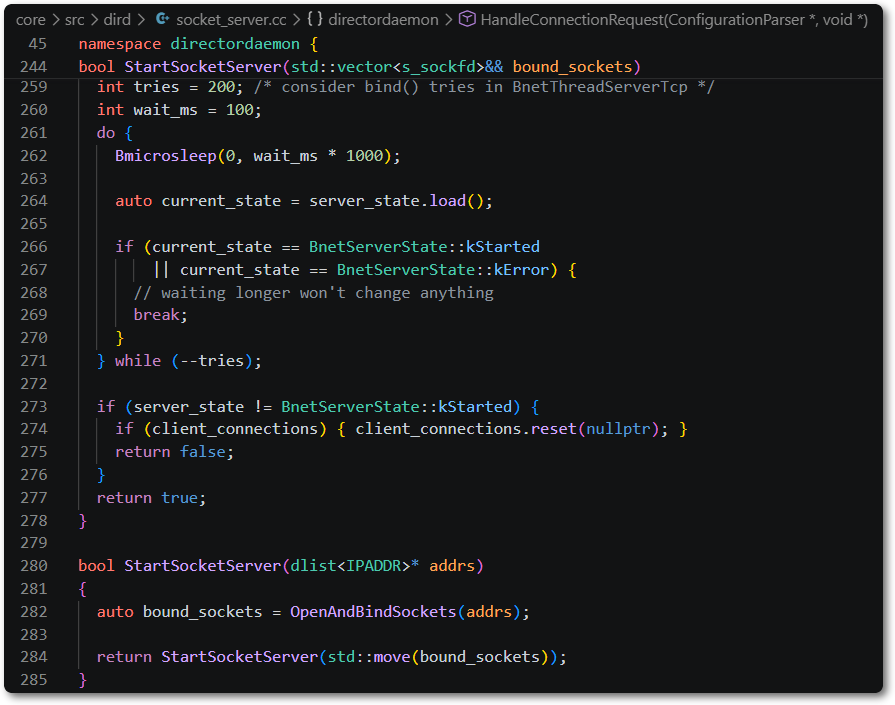Screen dimensions: 895x705
Task: Expand the chevron after the core breadcrumb
Action: (55, 20)
